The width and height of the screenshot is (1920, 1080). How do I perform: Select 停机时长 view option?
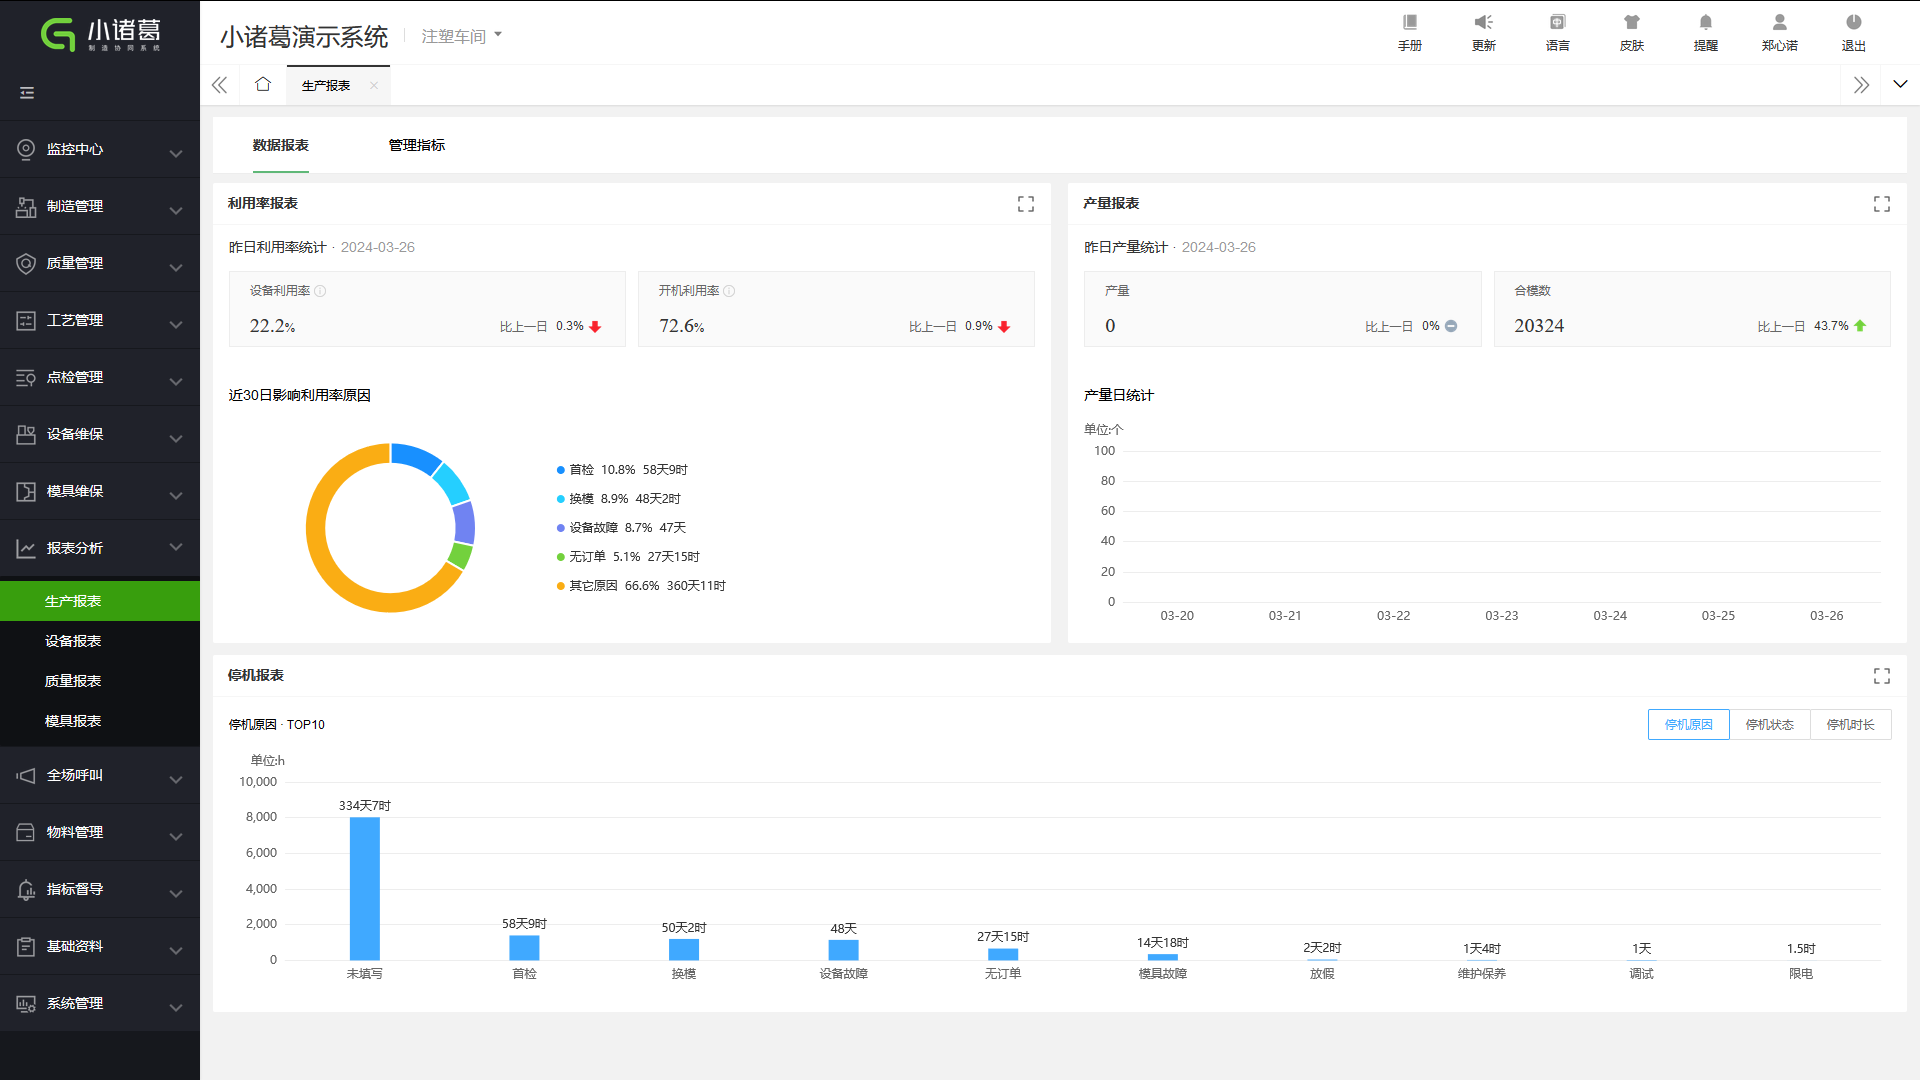1850,725
